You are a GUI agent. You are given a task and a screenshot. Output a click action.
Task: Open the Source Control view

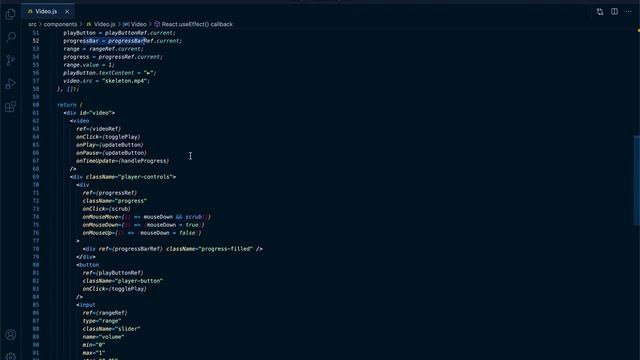(x=11, y=60)
